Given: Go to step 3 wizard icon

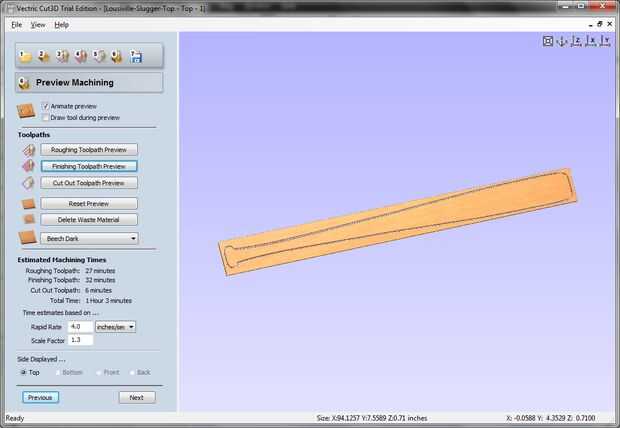Looking at the screenshot, I should (x=62, y=57).
